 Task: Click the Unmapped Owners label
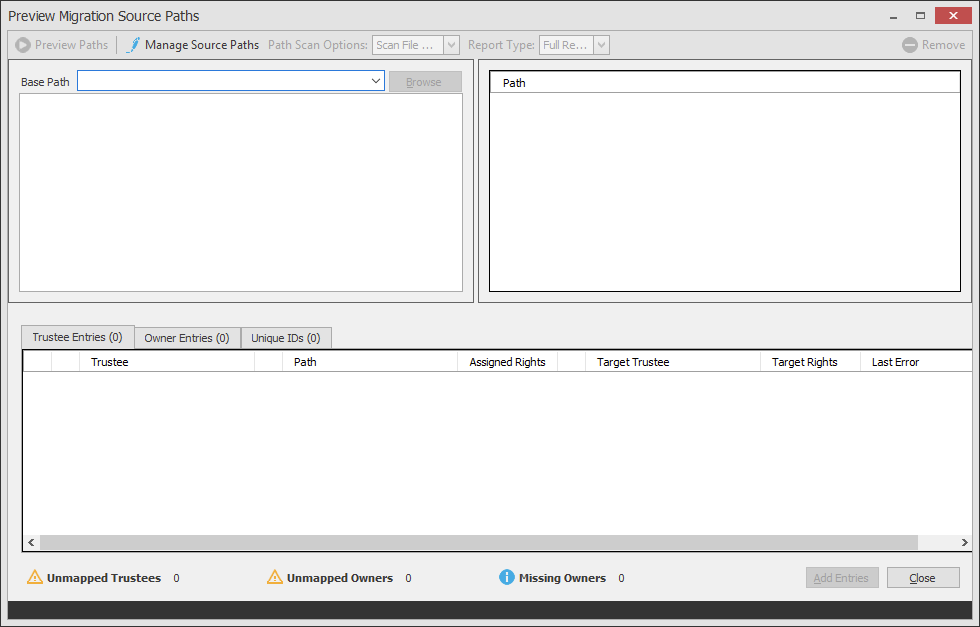tap(340, 578)
